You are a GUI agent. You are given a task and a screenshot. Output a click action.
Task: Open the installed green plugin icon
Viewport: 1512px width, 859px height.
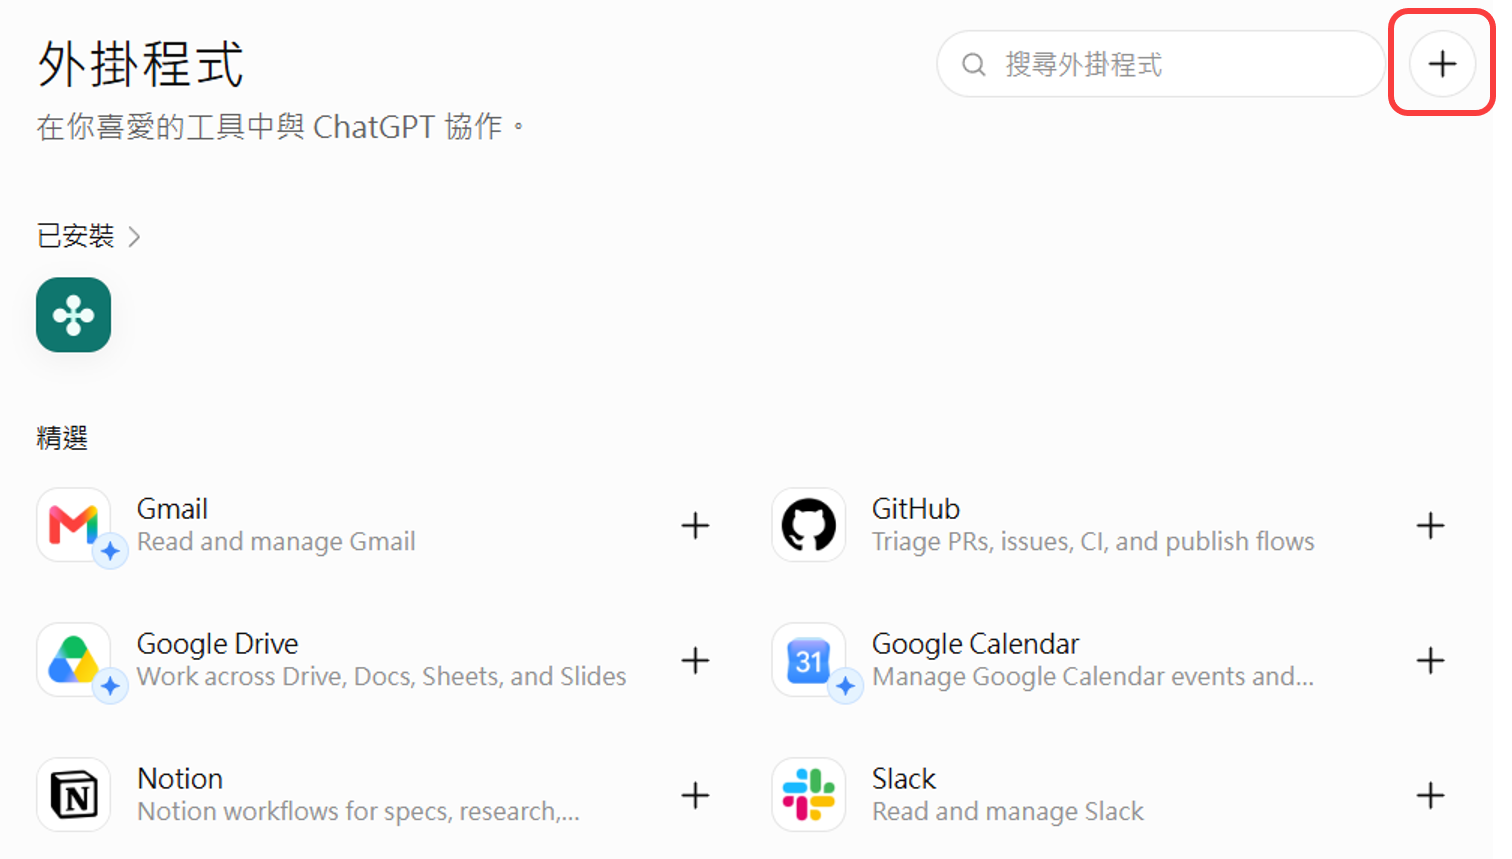74,315
